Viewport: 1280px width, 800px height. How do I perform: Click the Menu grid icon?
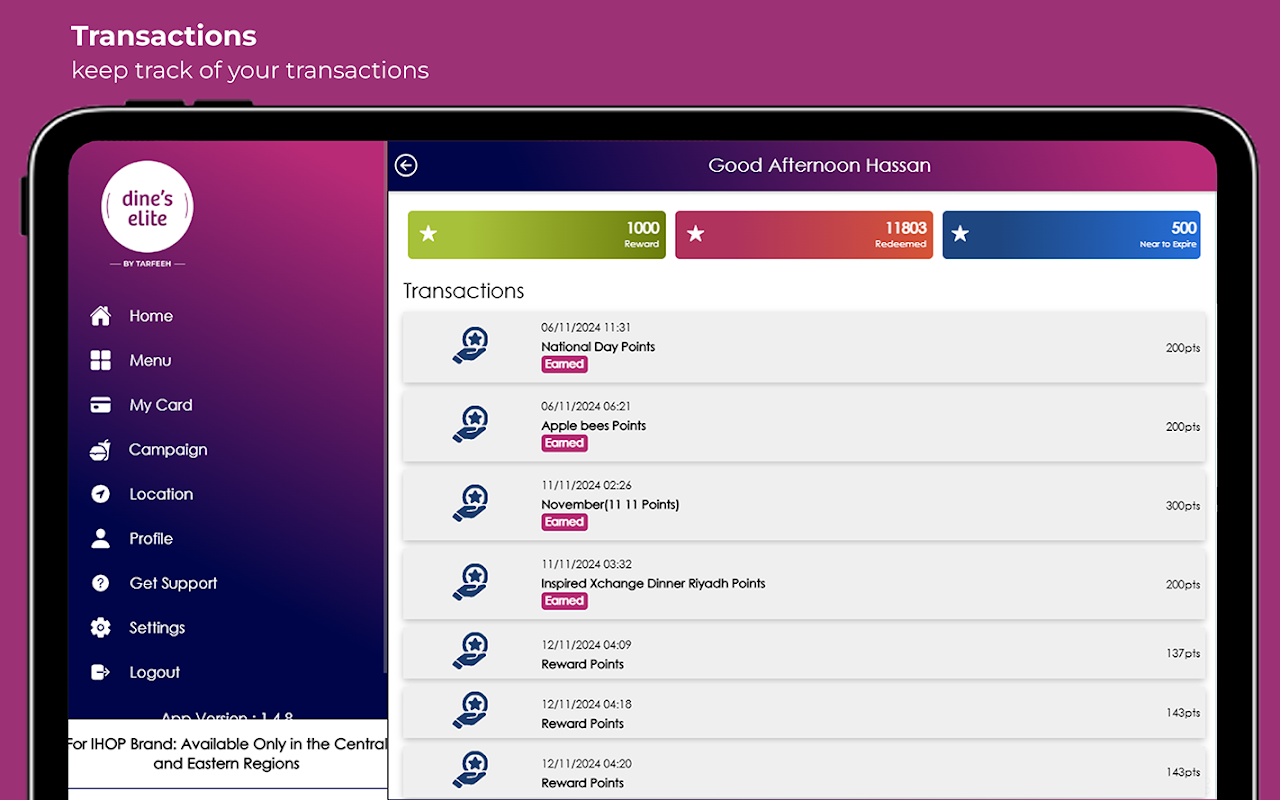point(101,361)
